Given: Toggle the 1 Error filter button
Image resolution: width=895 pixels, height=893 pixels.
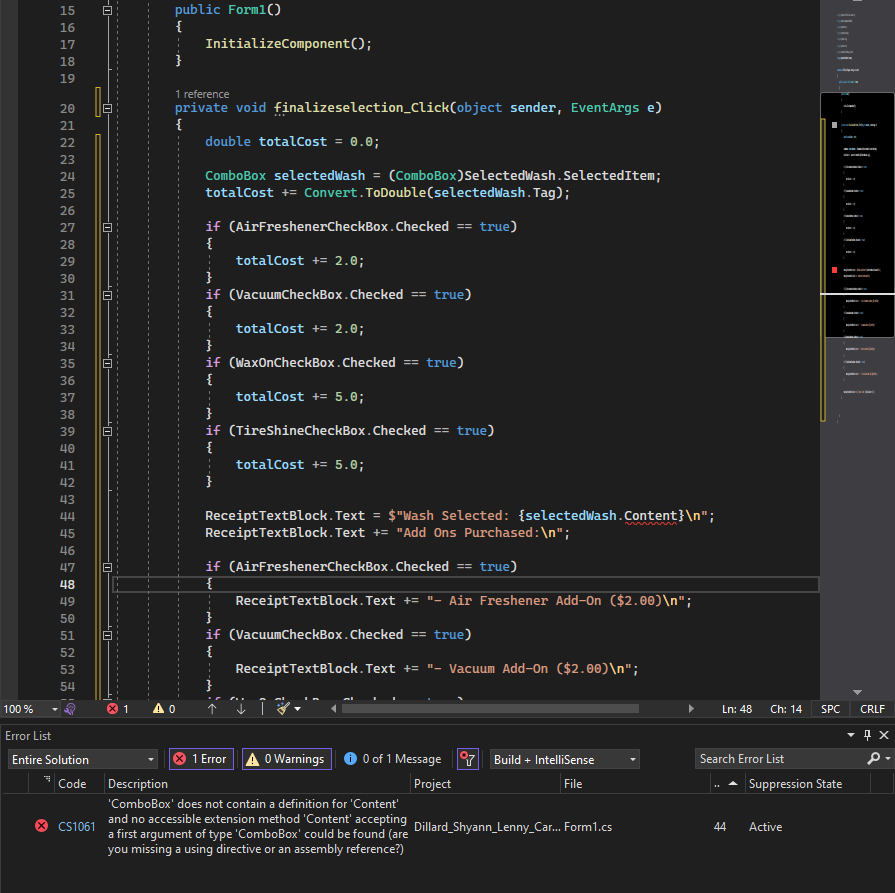Looking at the screenshot, I should point(201,759).
